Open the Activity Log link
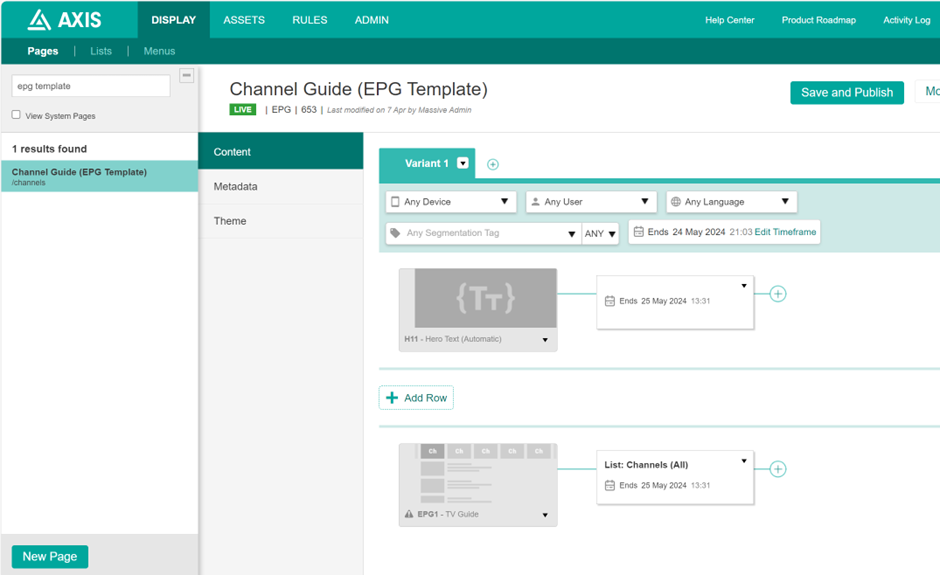The height and width of the screenshot is (575, 940). point(906,20)
